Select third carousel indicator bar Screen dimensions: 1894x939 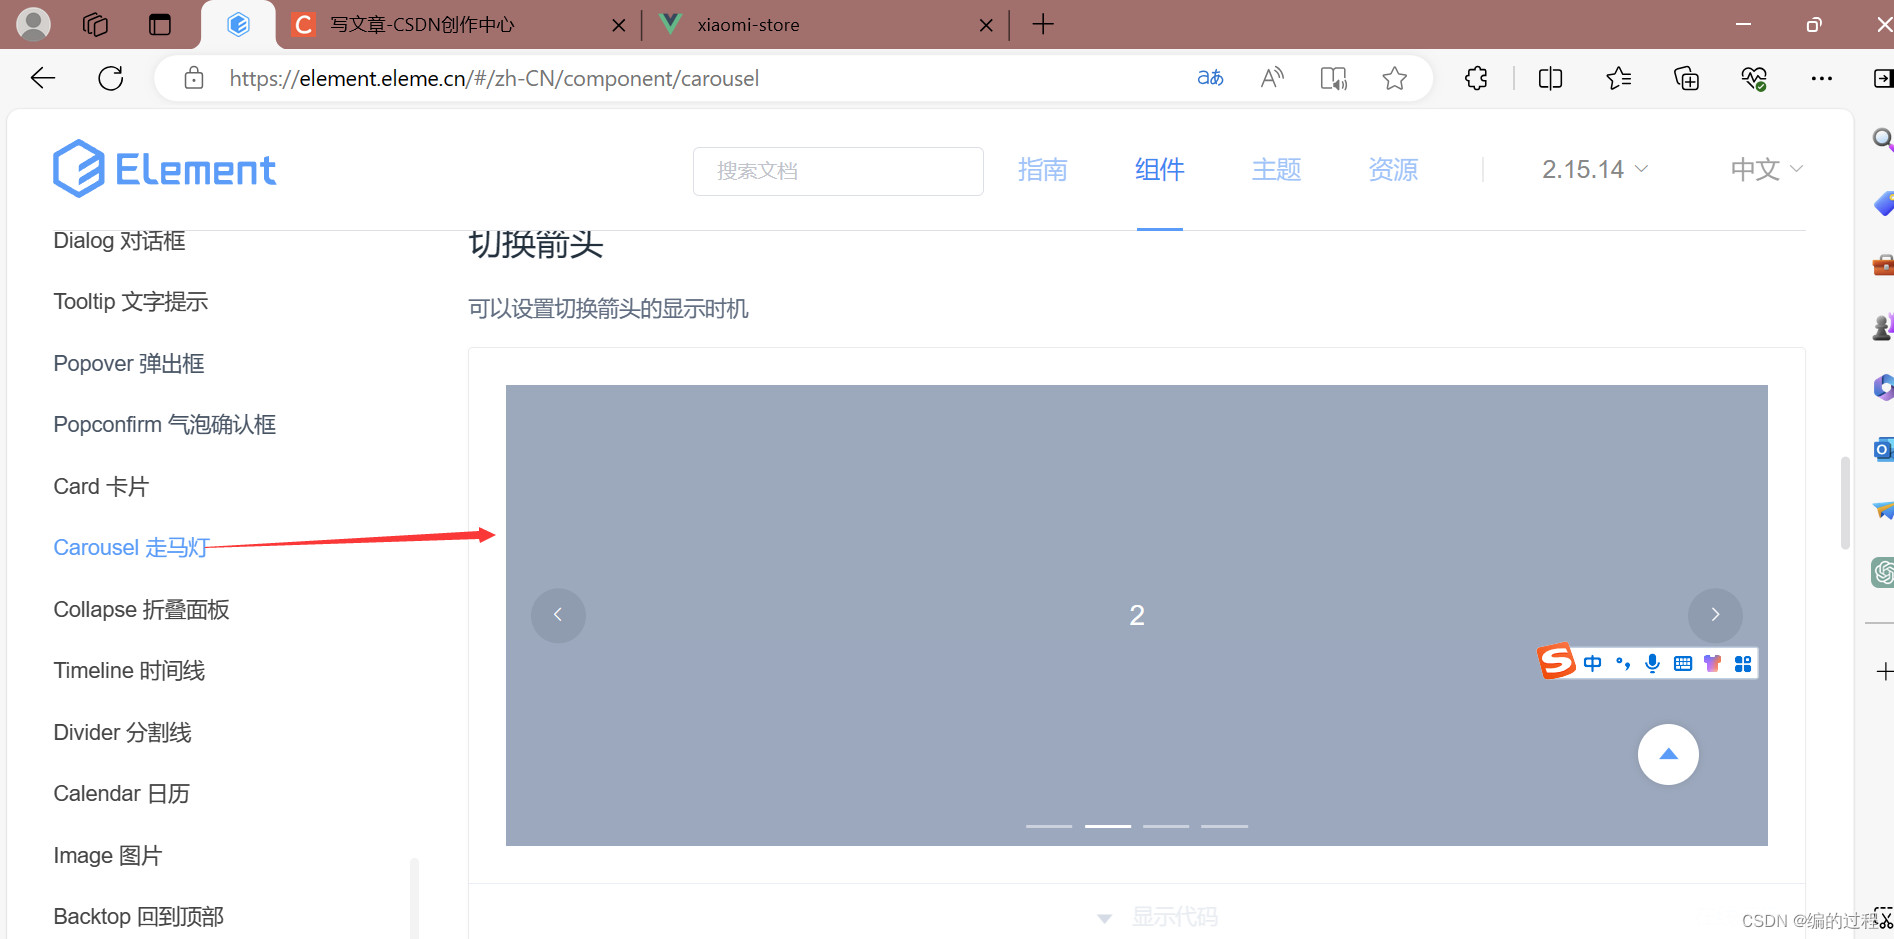[1166, 826]
